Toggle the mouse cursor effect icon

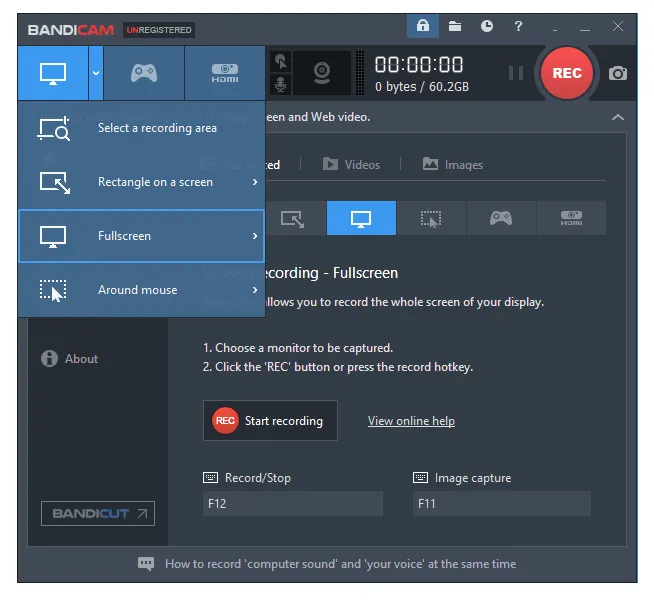pyautogui.click(x=281, y=62)
